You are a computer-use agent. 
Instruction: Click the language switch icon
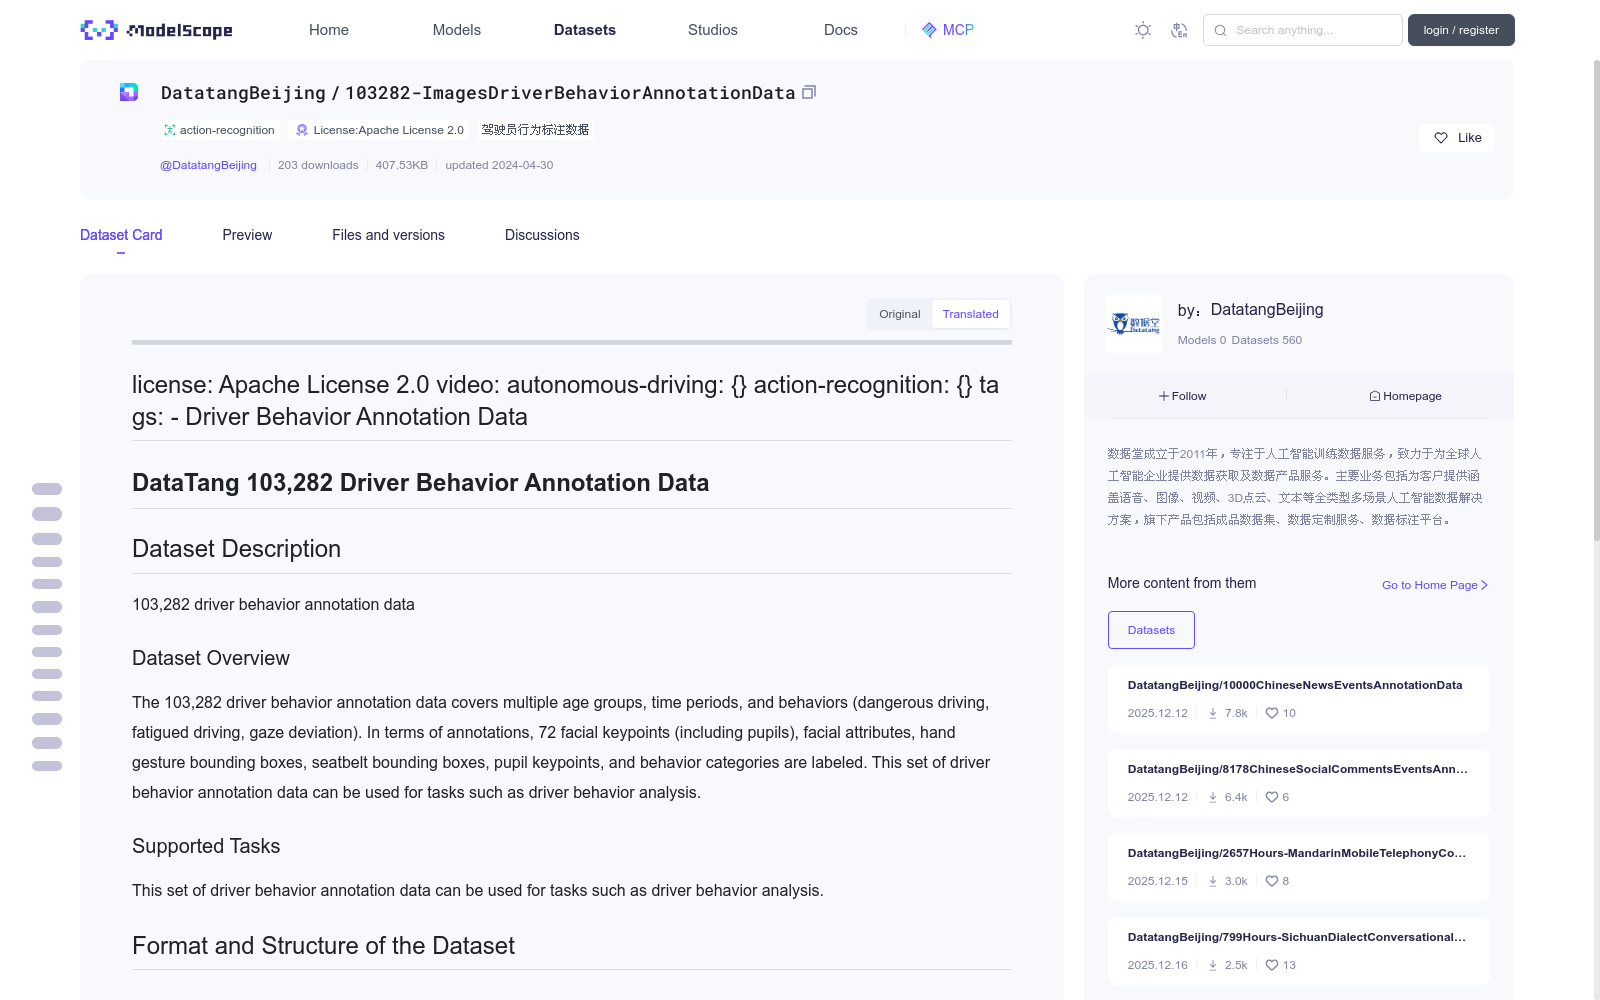[x=1179, y=30]
